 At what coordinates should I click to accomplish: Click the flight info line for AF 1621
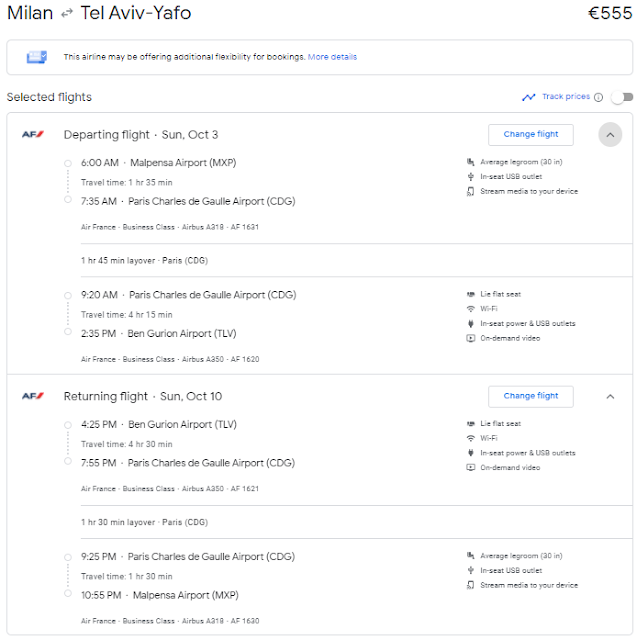tap(170, 489)
